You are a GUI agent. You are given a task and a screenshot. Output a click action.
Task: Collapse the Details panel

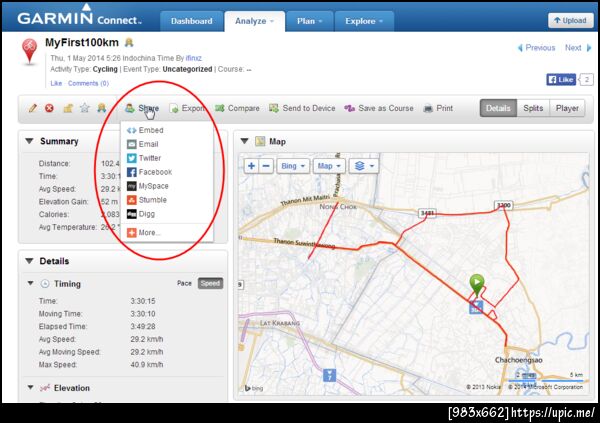coord(29,261)
